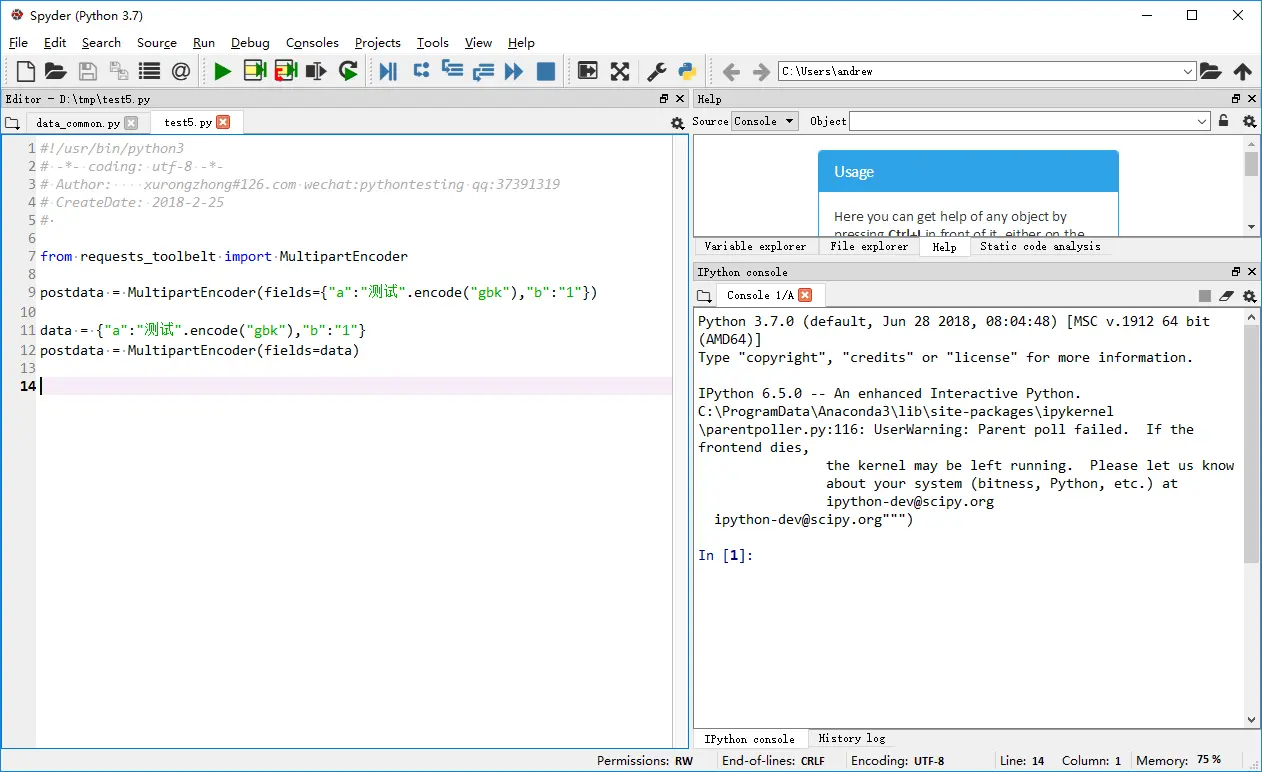The image size is (1262, 772).
Task: Toggle the Help pane lock icon
Action: pyautogui.click(x=1223, y=121)
